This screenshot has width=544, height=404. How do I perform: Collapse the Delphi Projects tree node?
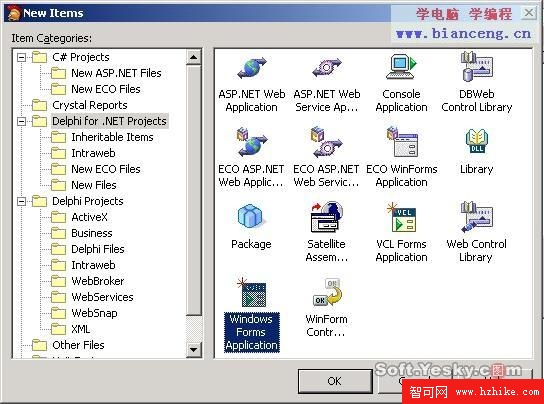click(22, 201)
